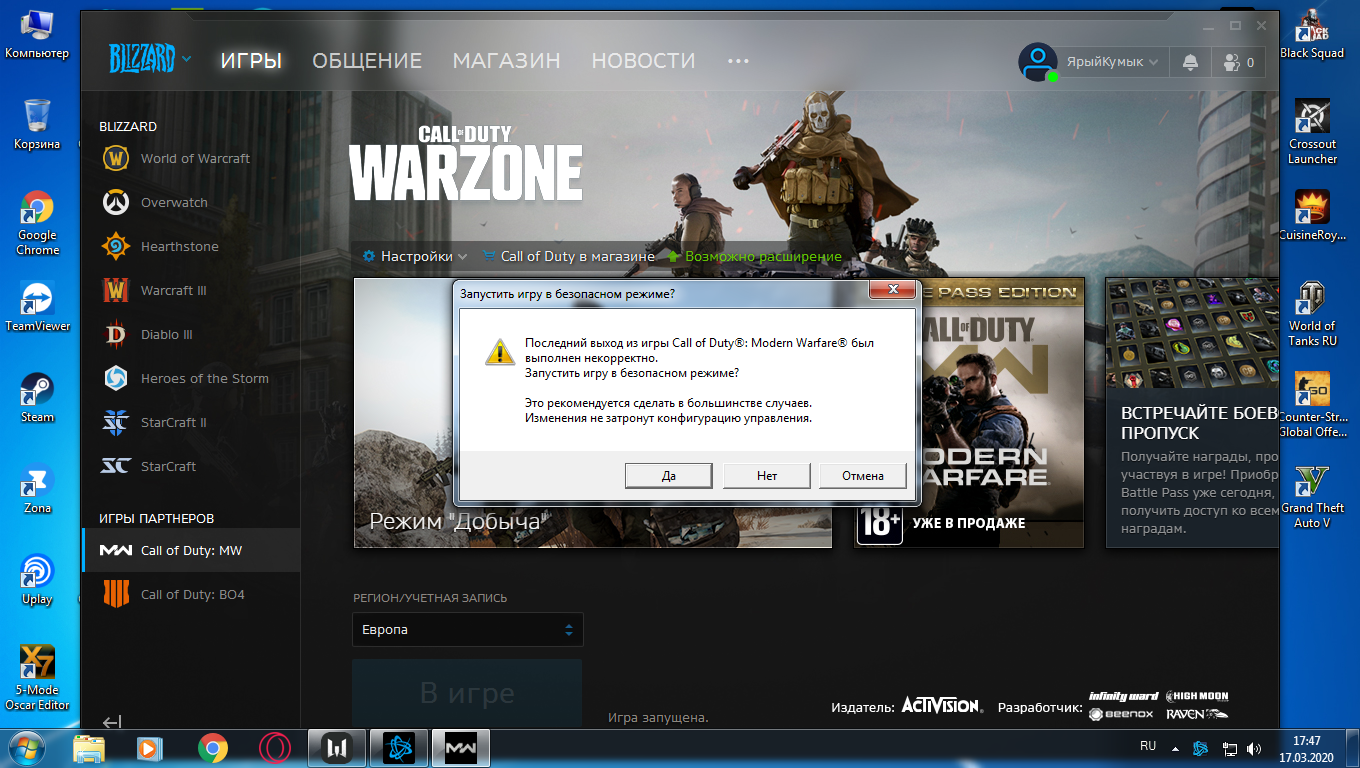Open Uplay desktop shortcut
Screen dimensions: 1360x768
coord(37,580)
